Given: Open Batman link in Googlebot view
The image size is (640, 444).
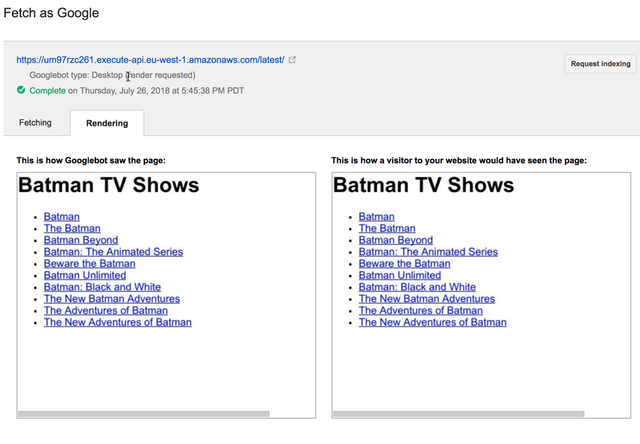Looking at the screenshot, I should (x=62, y=217).
